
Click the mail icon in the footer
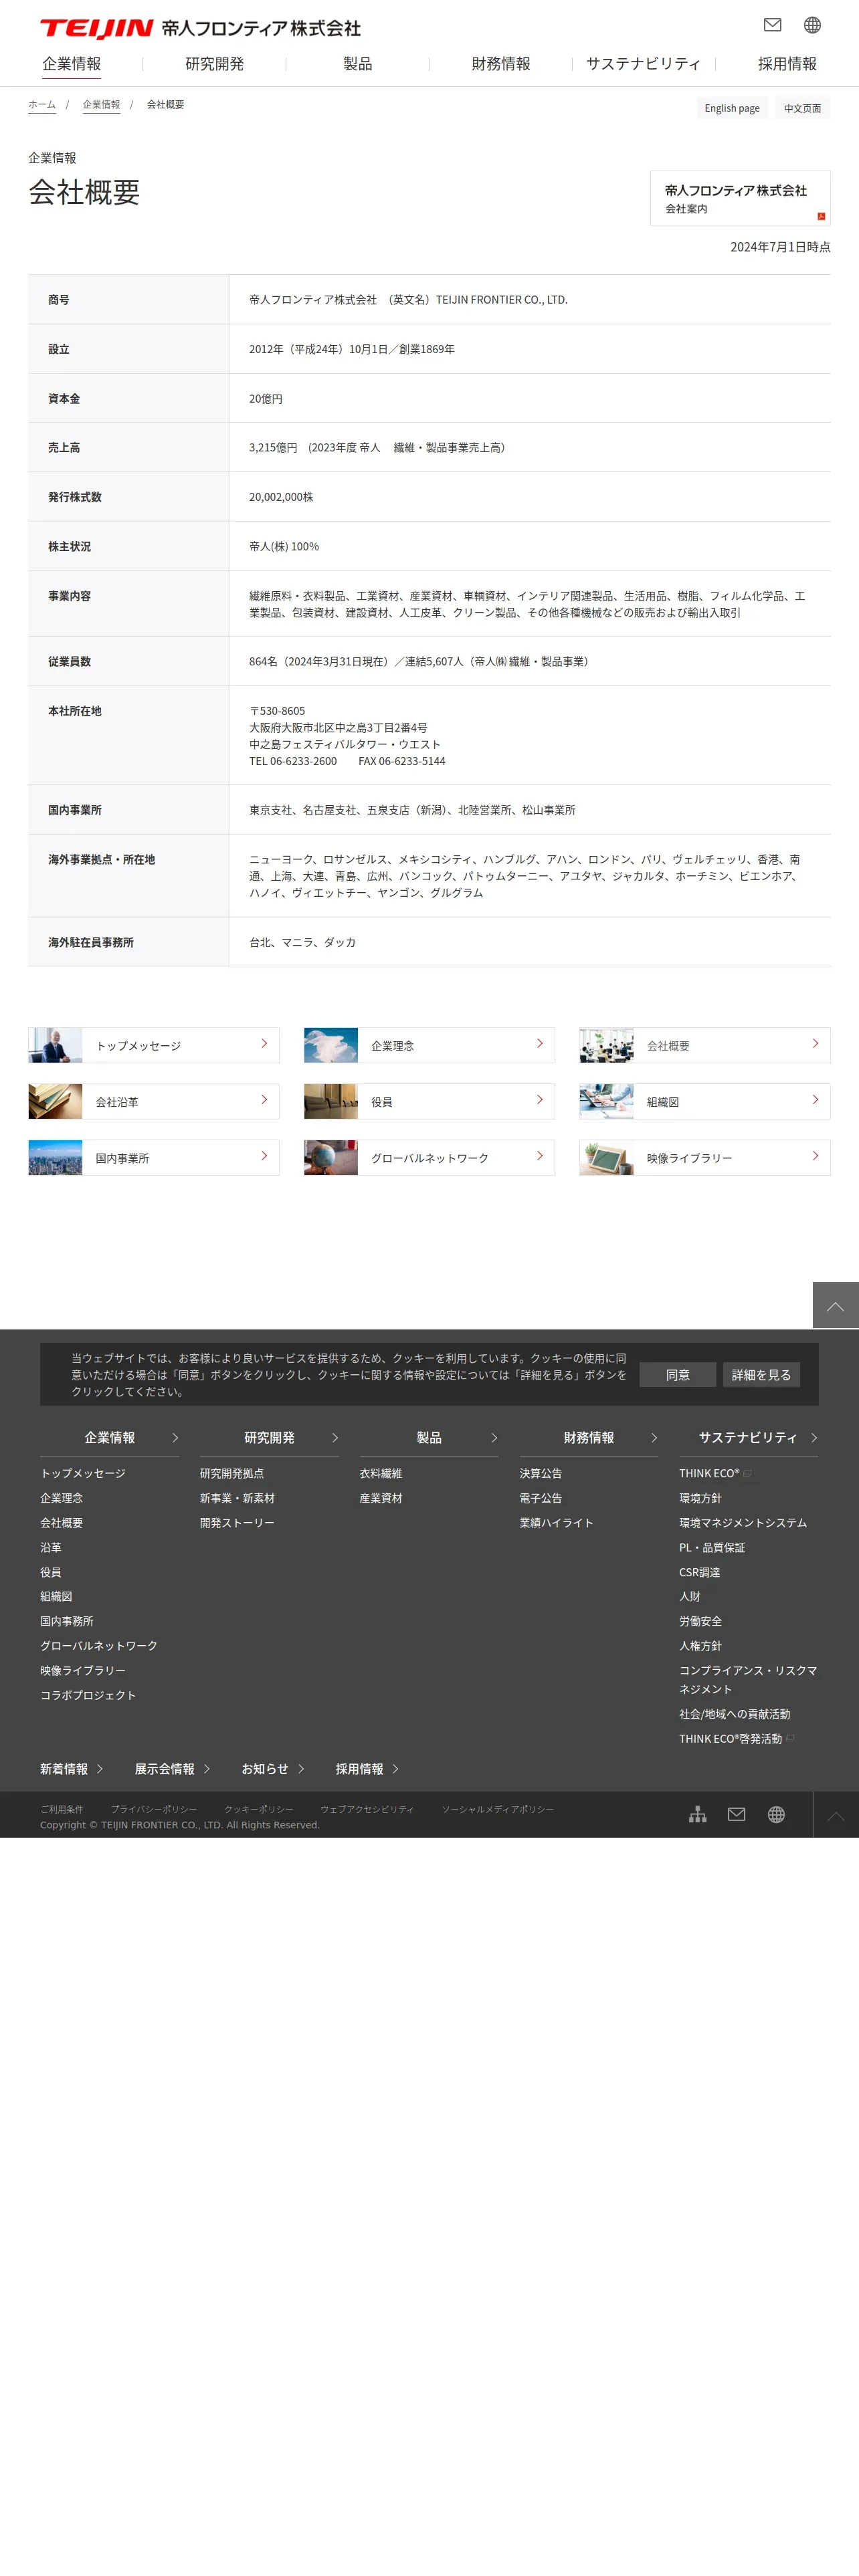(736, 1814)
